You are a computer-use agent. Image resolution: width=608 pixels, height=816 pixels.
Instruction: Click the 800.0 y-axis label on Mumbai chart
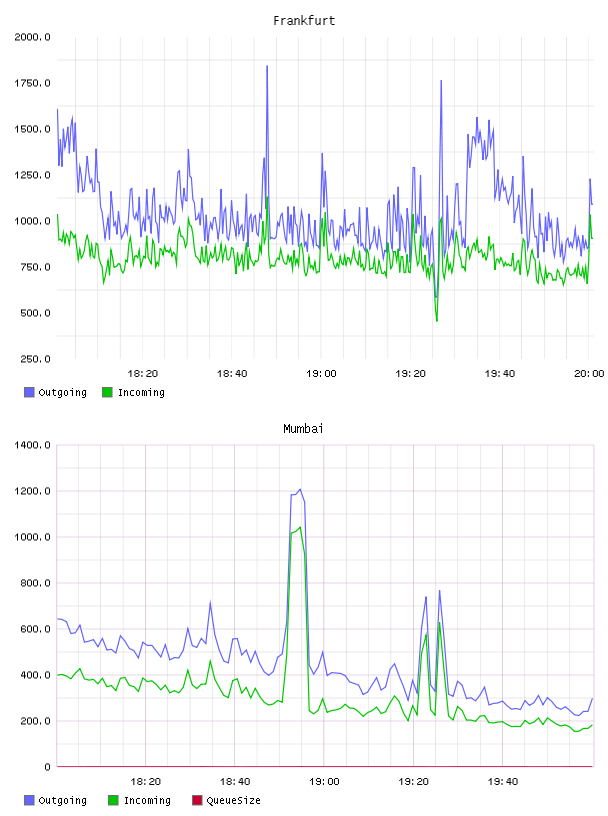[x=35, y=583]
